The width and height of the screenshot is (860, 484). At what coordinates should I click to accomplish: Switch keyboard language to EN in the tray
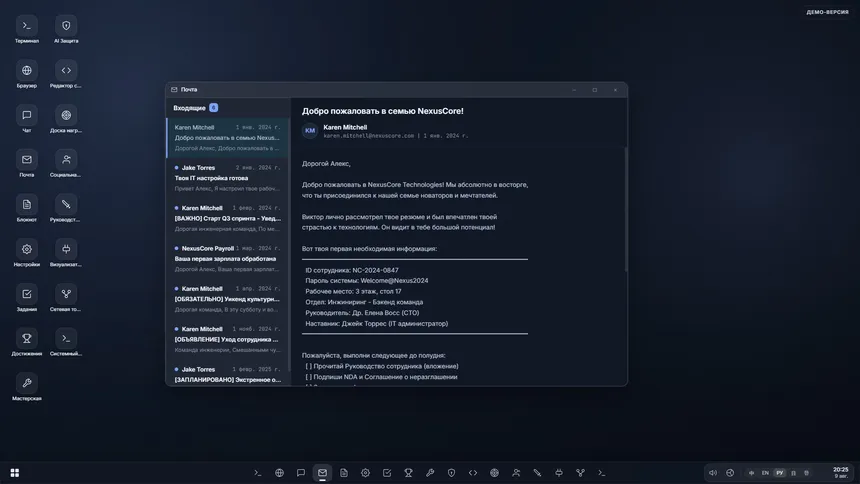click(x=765, y=472)
